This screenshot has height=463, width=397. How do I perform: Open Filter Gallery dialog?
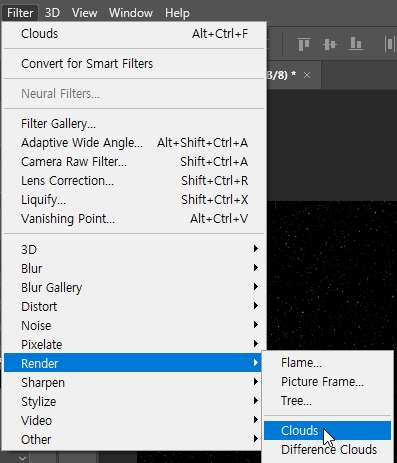click(x=134, y=124)
